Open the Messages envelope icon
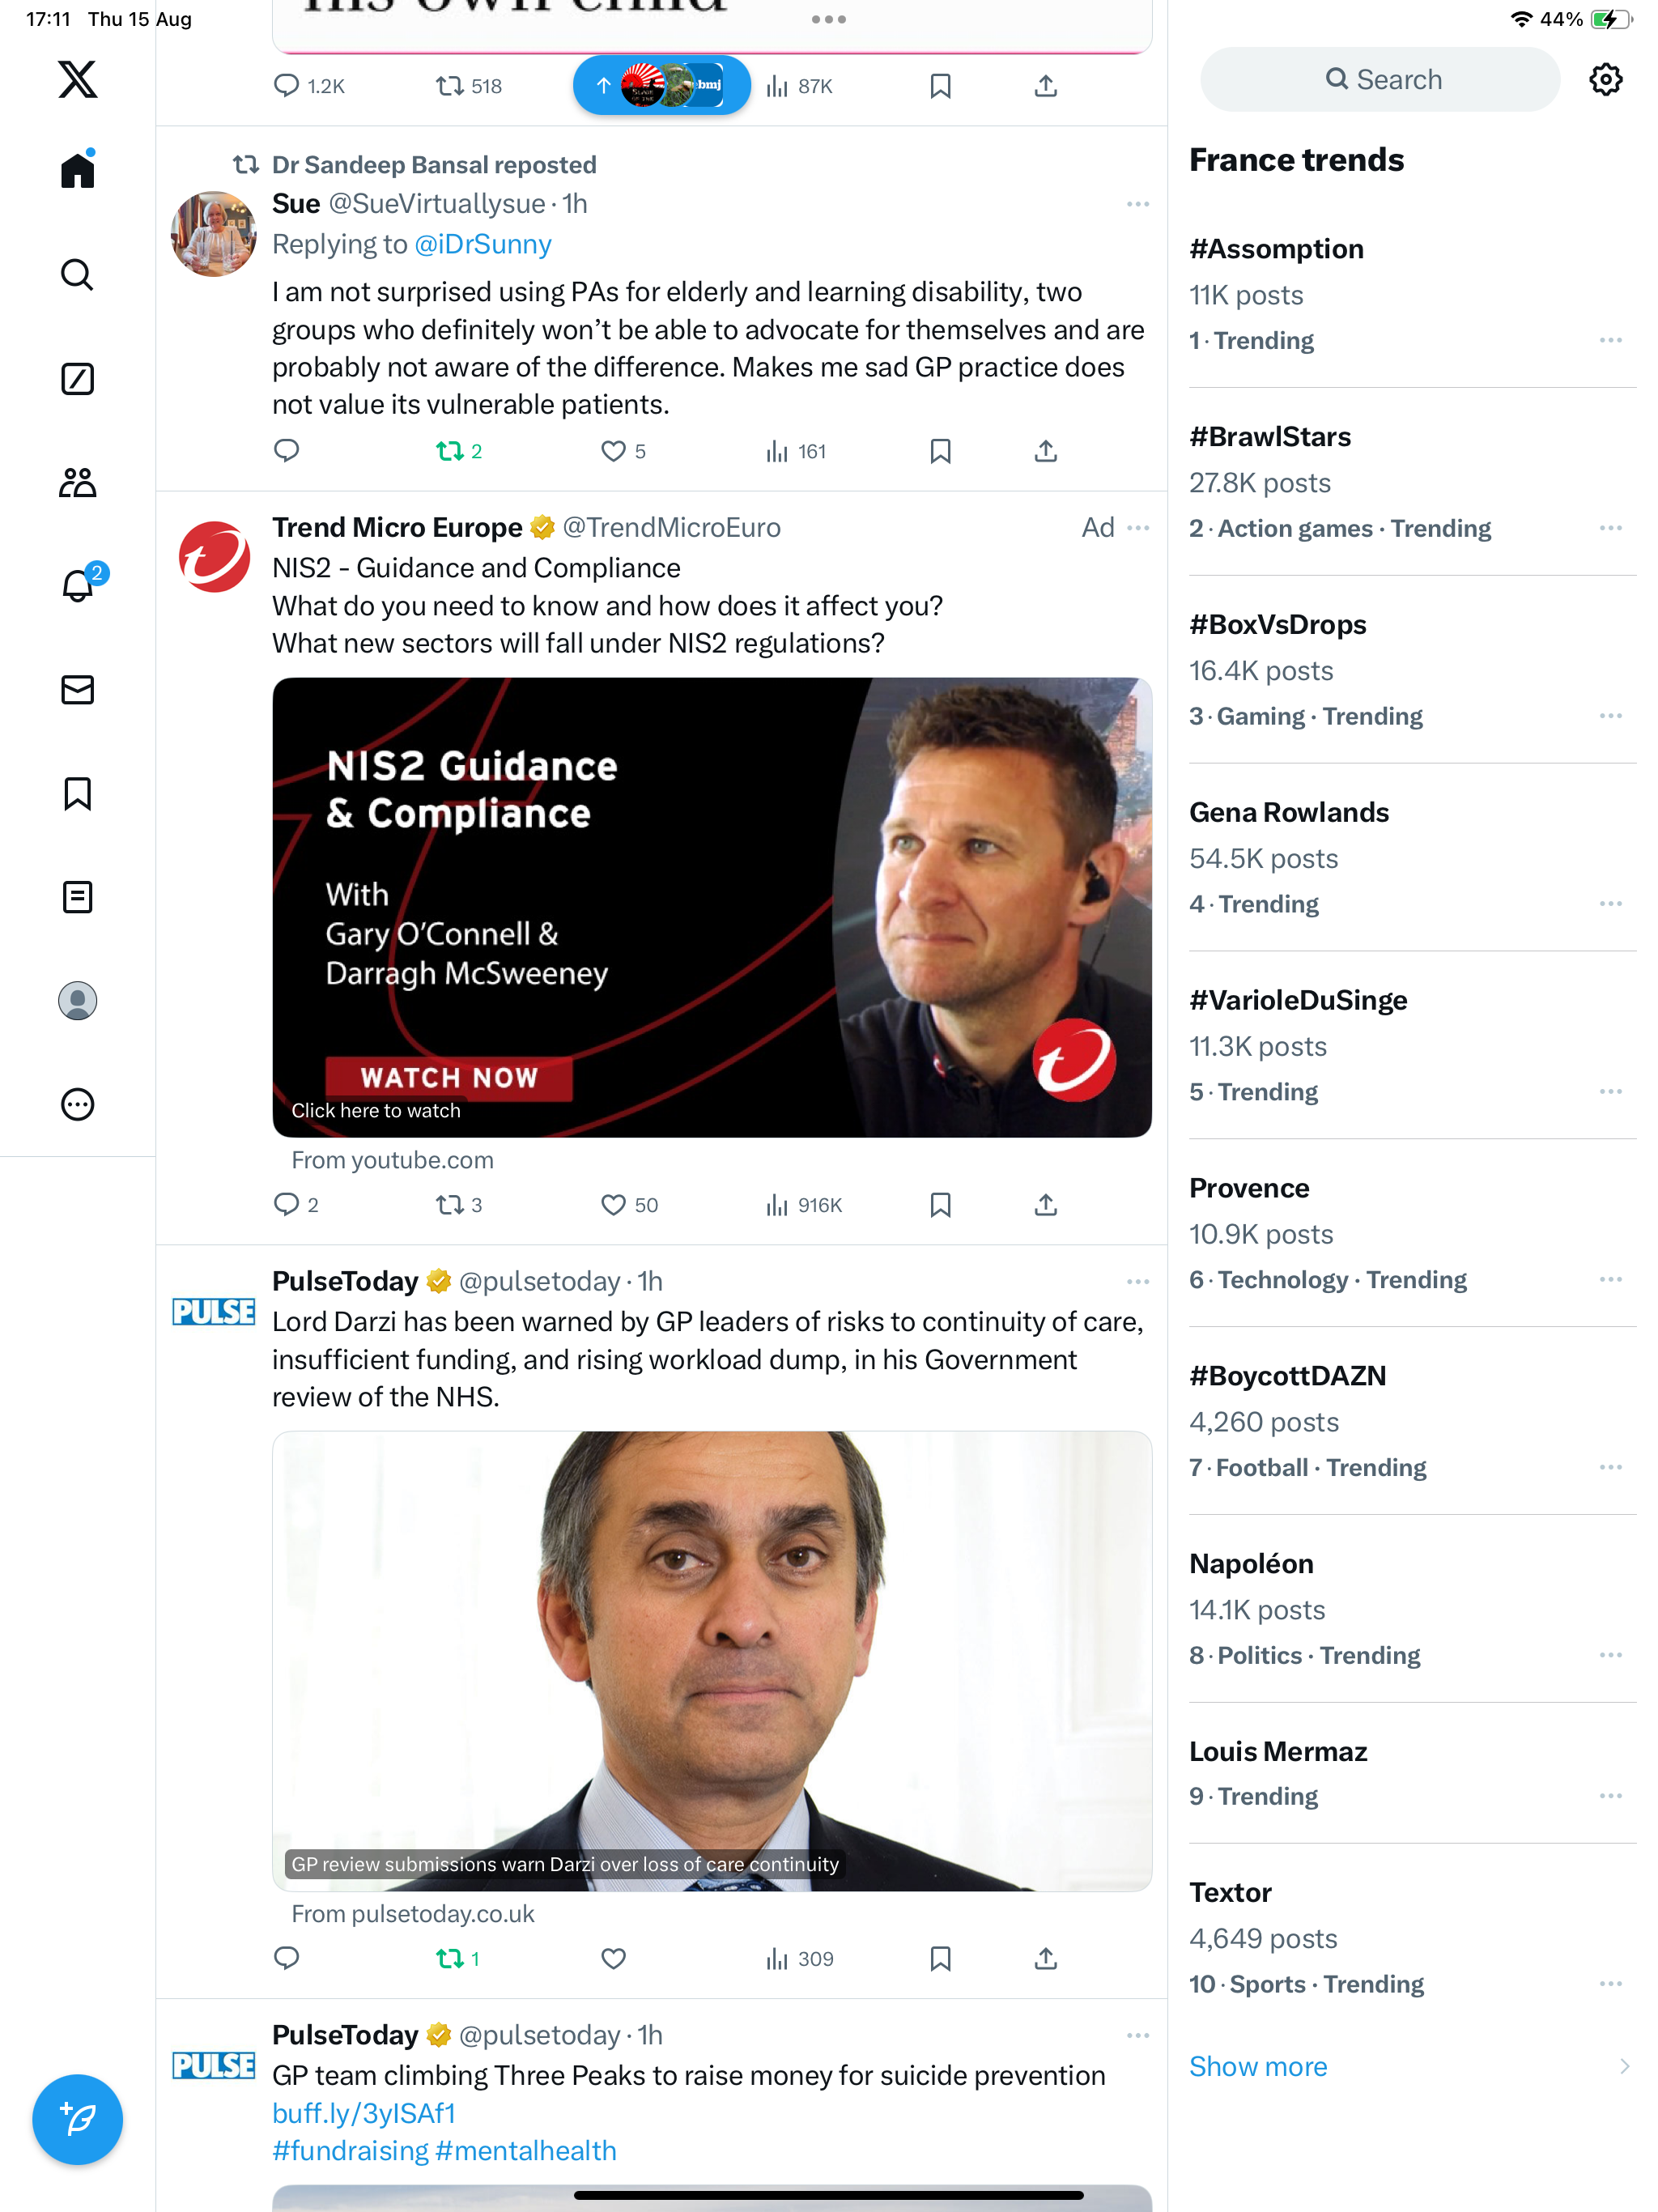Viewport: 1658px width, 2212px height. 77,690
